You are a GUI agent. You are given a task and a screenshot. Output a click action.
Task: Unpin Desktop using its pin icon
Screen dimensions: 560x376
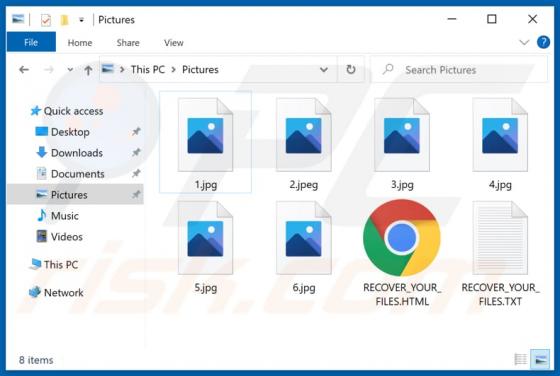click(136, 132)
